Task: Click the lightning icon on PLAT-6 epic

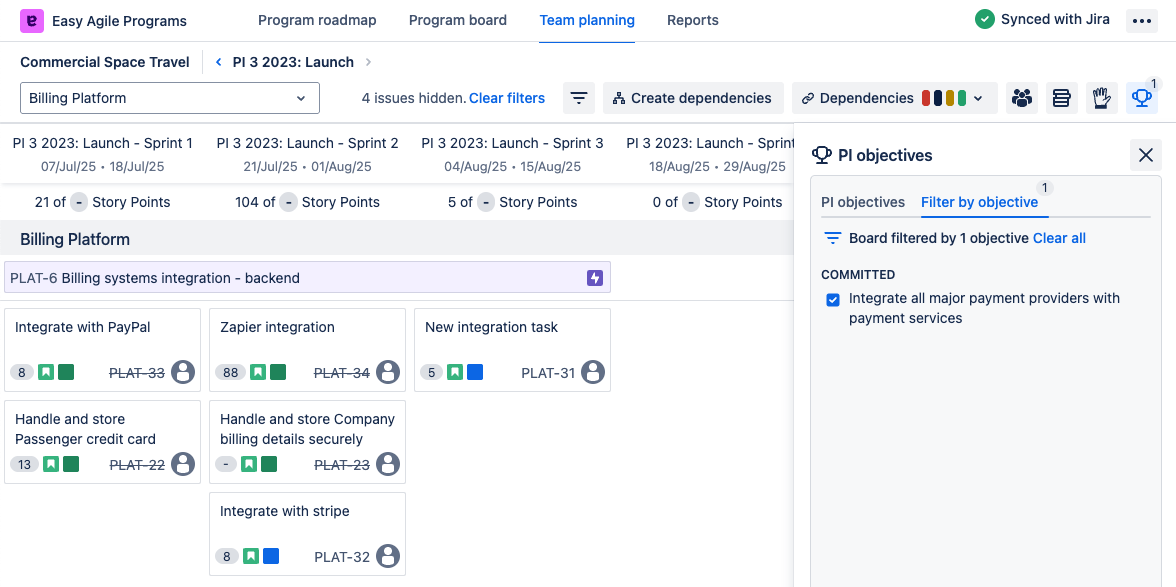Action: (x=595, y=278)
